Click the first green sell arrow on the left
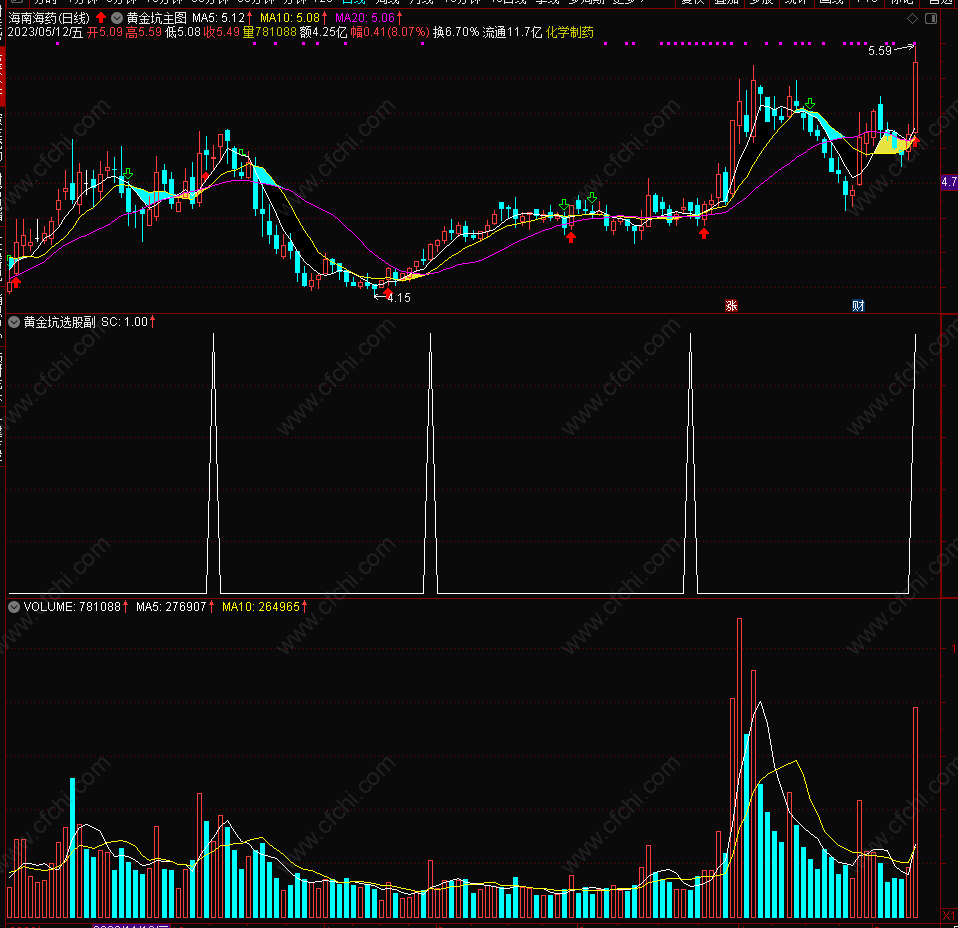Image resolution: width=958 pixels, height=928 pixels. pyautogui.click(x=128, y=174)
